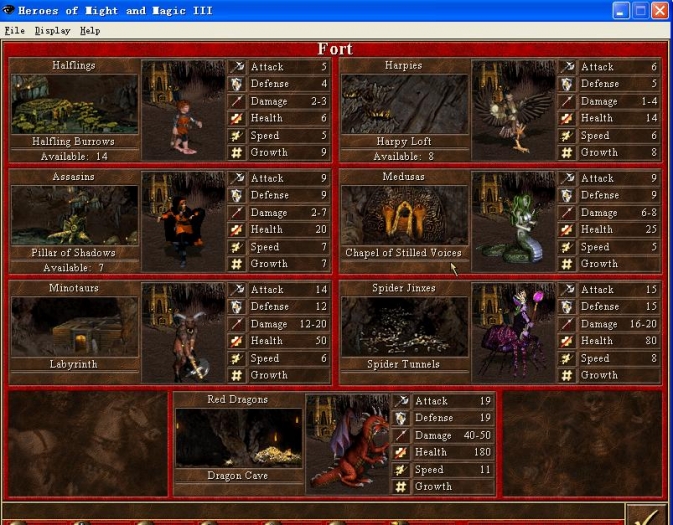Click the Minotaurs Damage arrow icon
Image resolution: width=673 pixels, height=525 pixels.
point(236,324)
